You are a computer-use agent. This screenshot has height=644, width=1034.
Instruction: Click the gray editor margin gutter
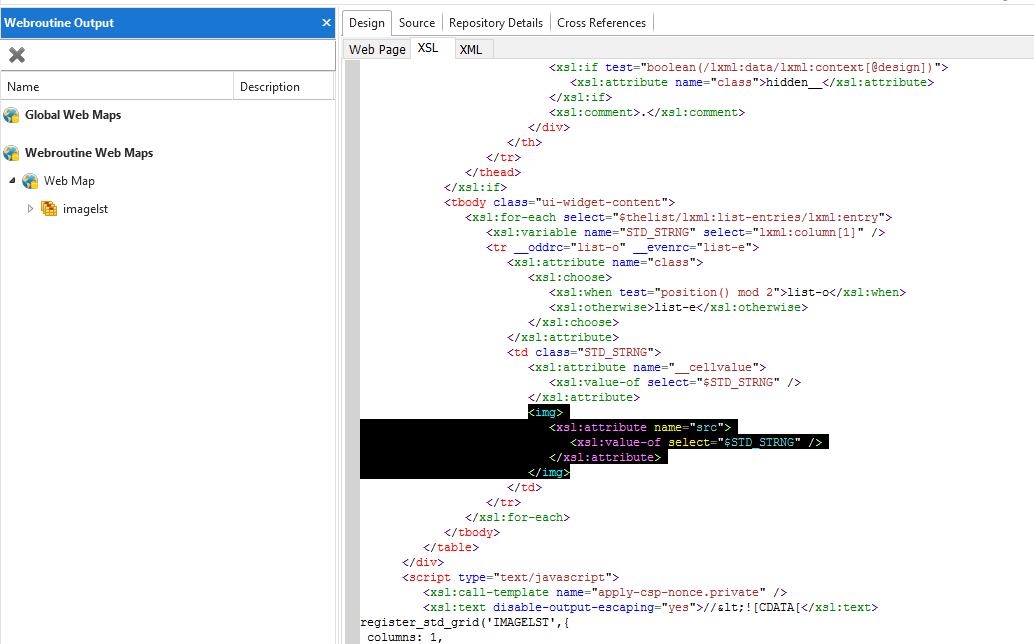[352, 352]
